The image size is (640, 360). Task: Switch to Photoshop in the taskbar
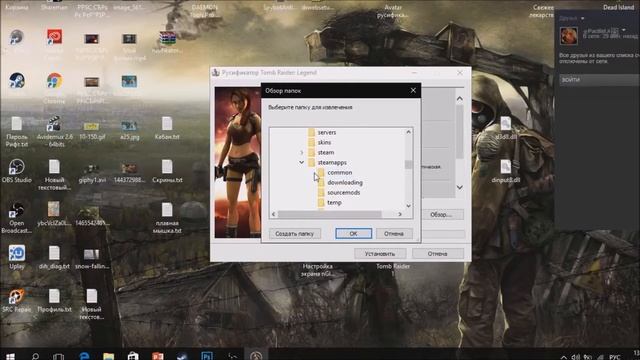point(207,356)
